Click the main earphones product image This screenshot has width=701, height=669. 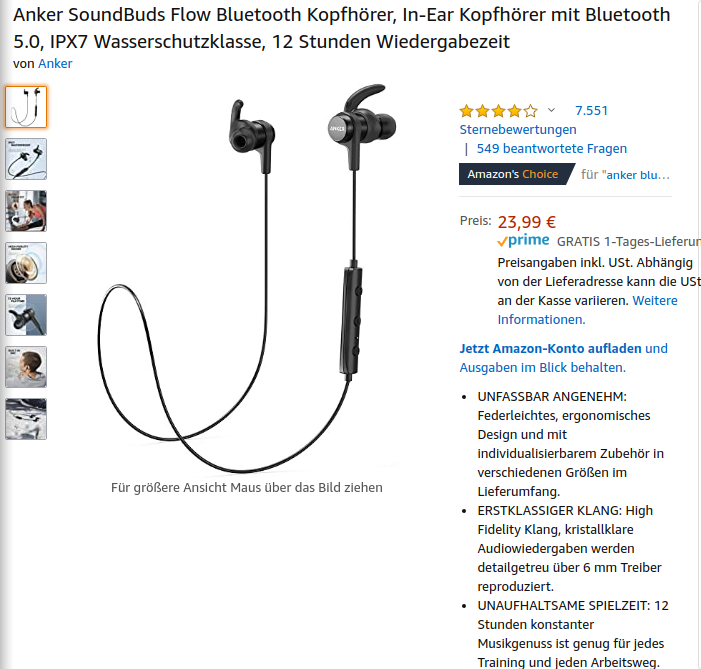(247, 278)
